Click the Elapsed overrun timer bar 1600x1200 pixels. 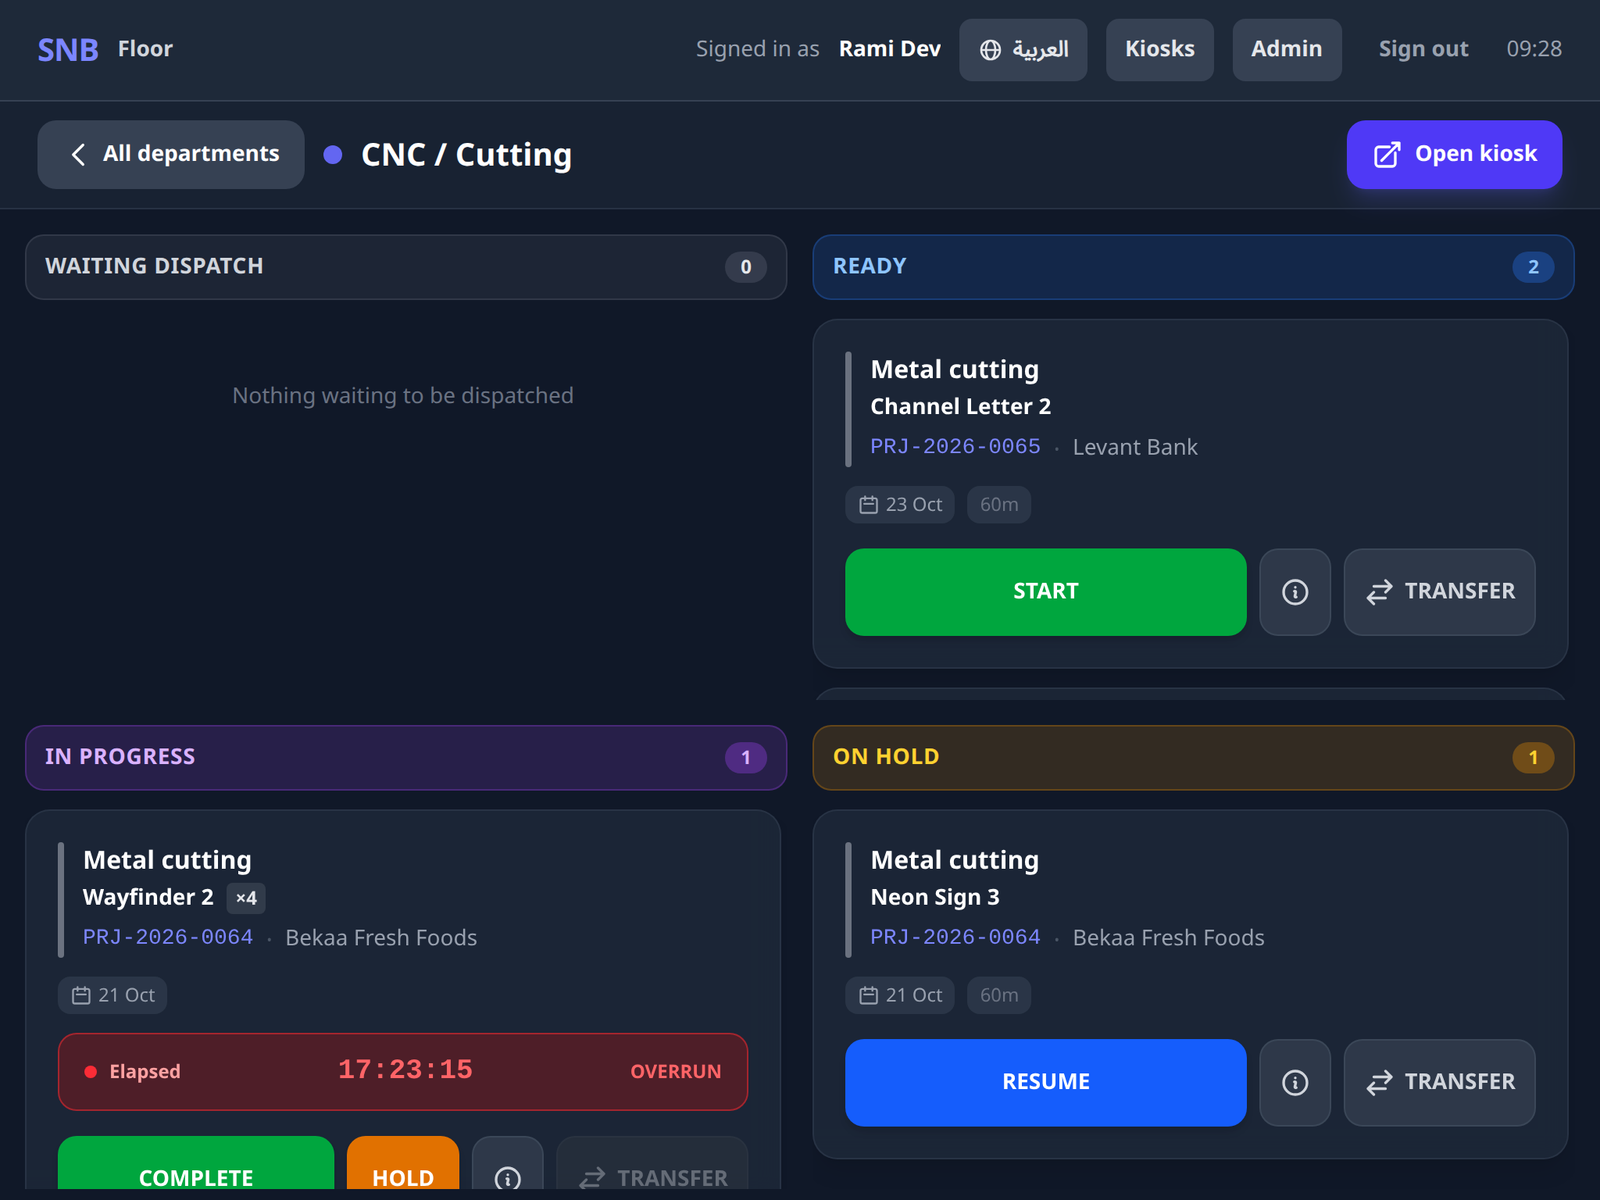(x=403, y=1072)
